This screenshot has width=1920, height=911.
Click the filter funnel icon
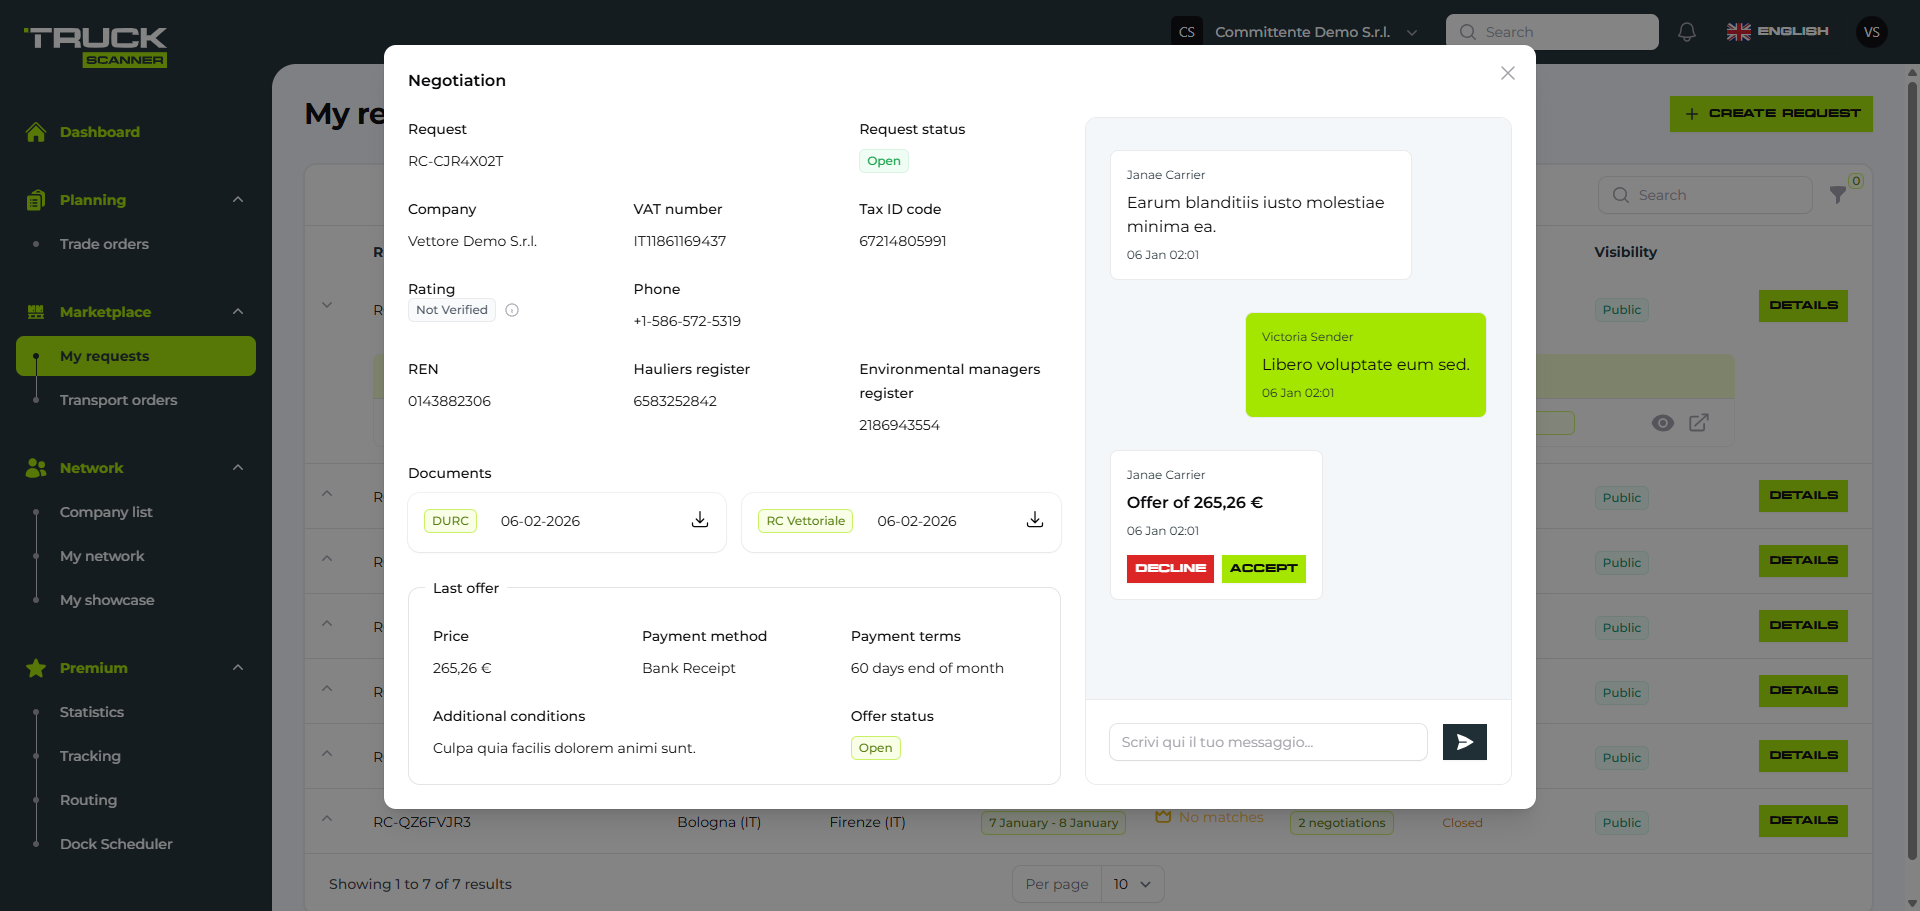pos(1838,195)
